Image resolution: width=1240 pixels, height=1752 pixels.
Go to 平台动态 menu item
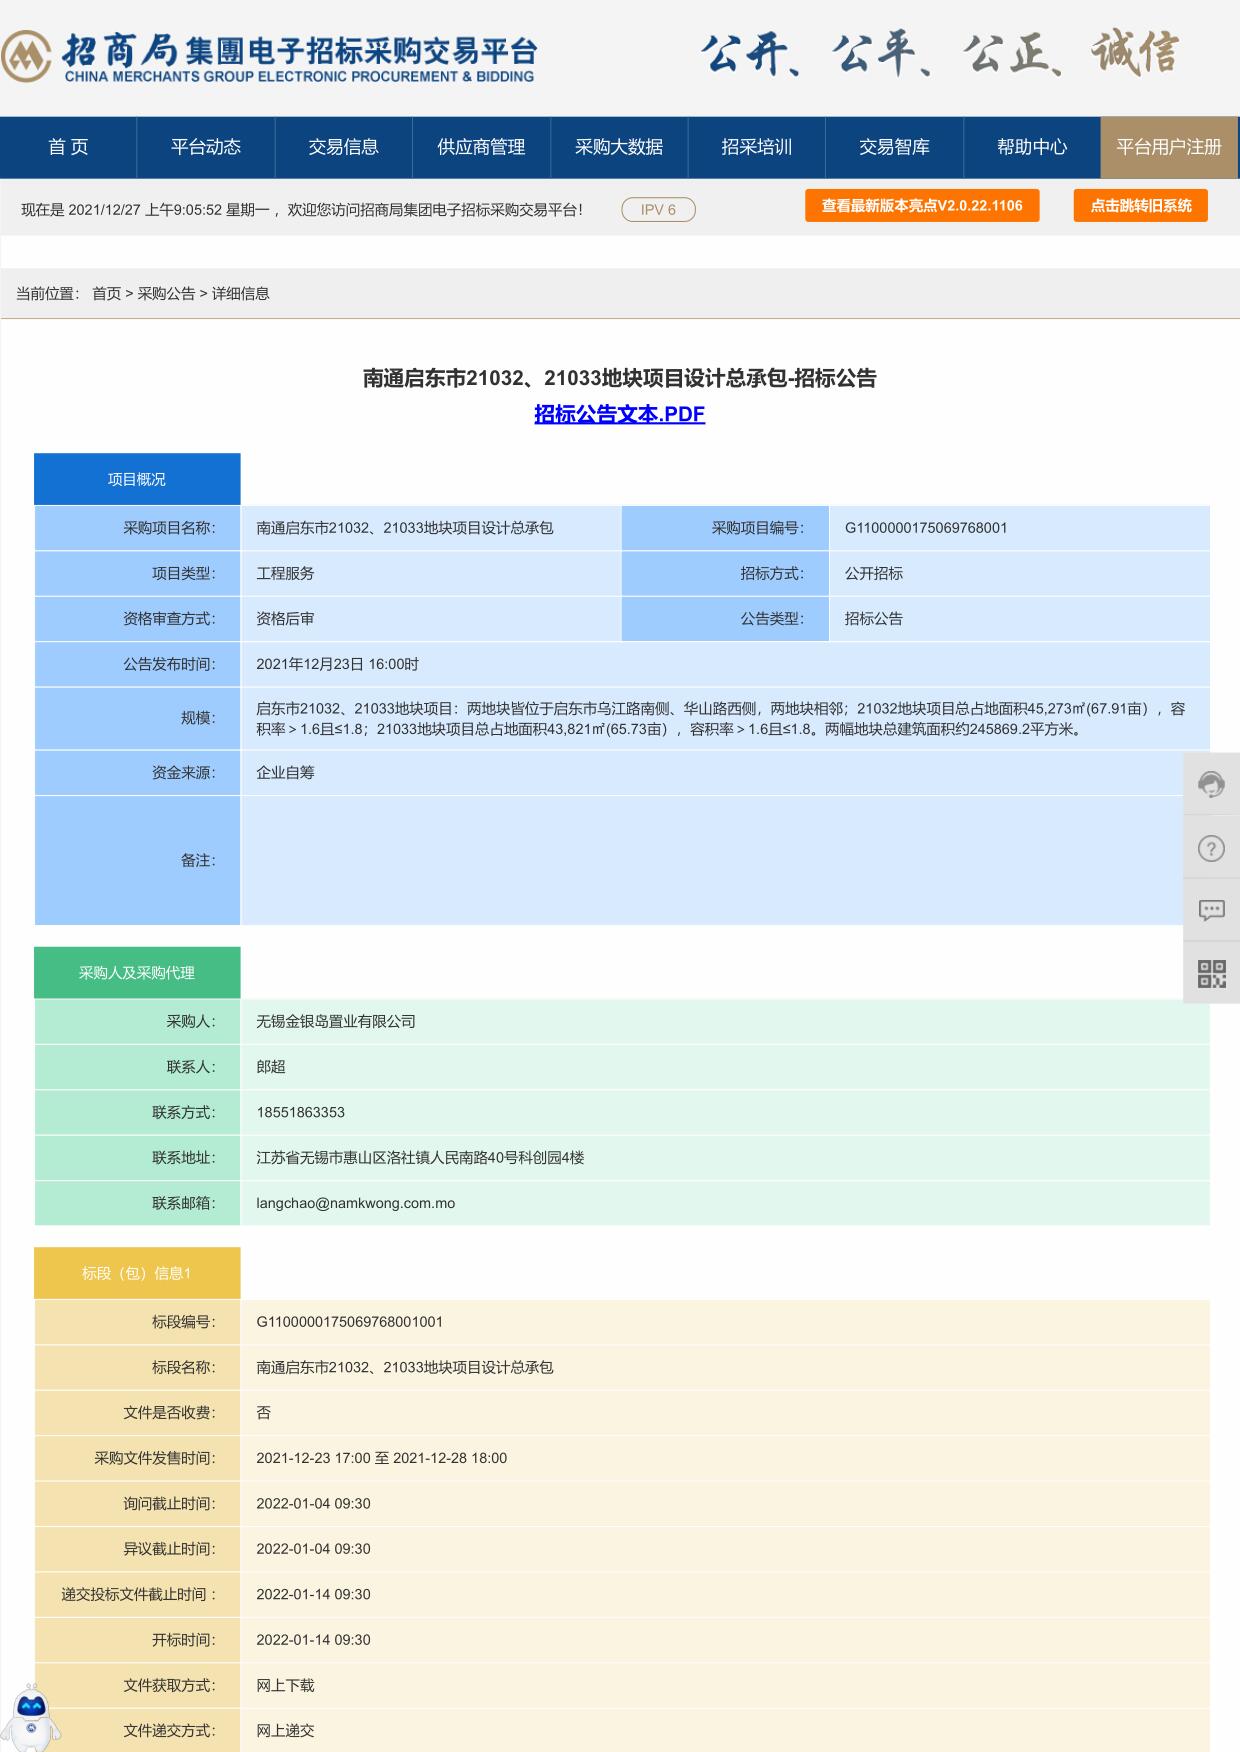pos(206,147)
